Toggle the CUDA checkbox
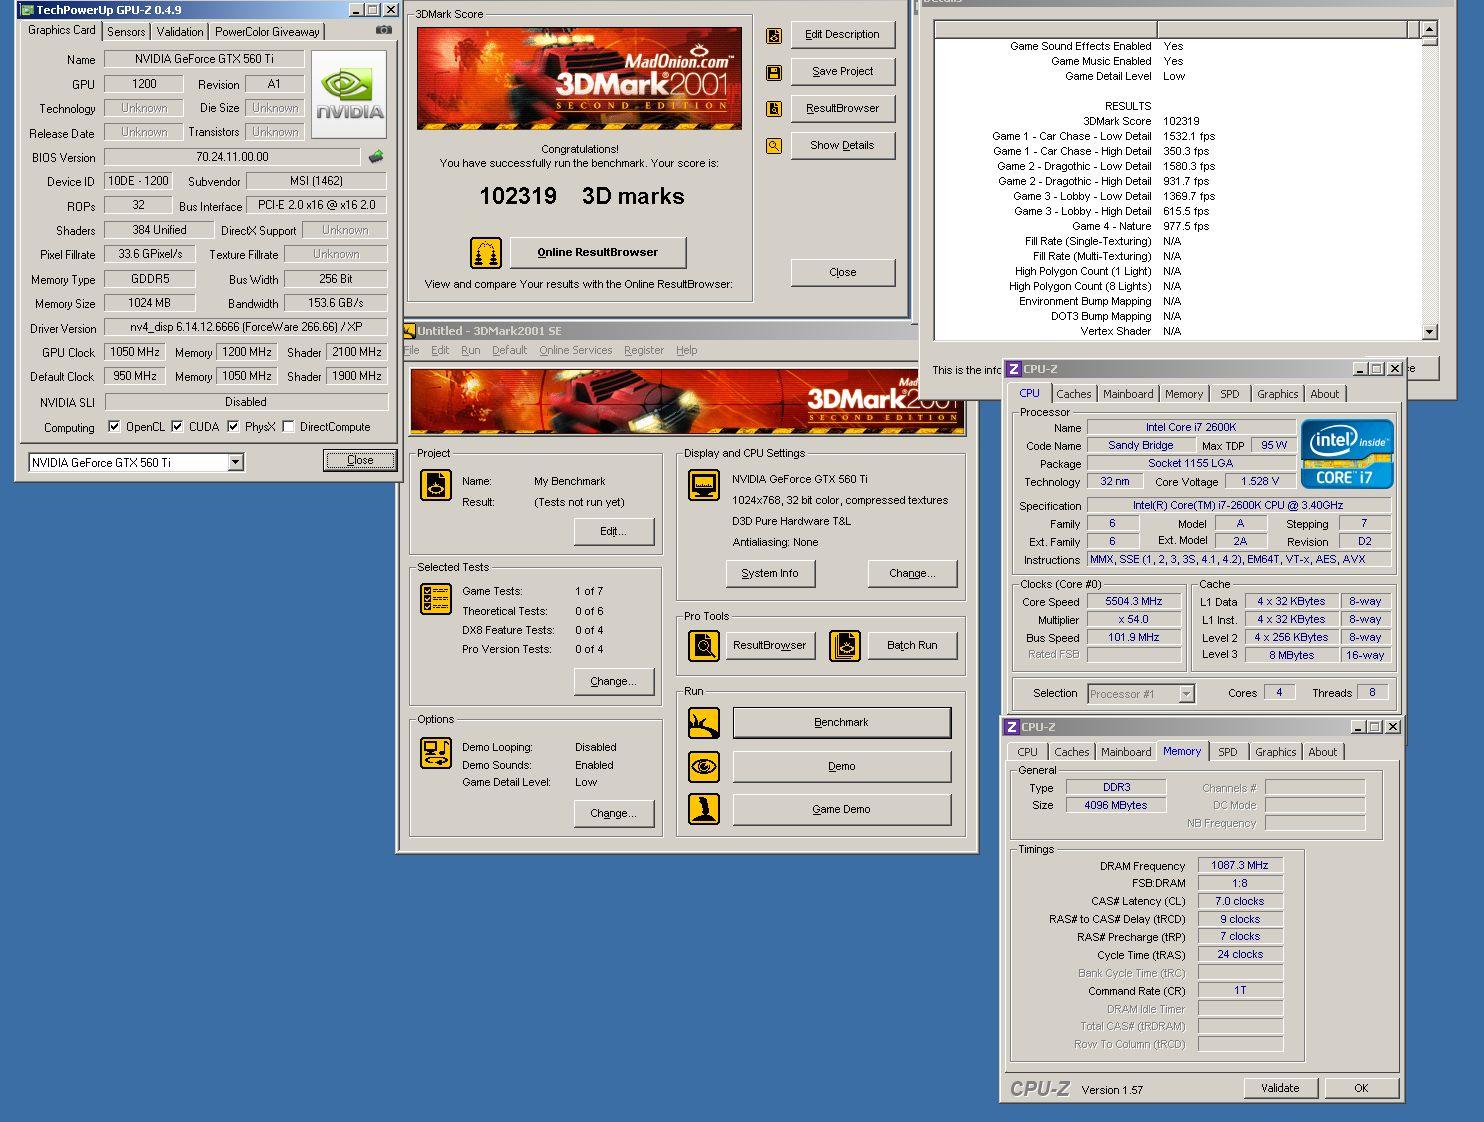This screenshot has height=1122, width=1484. pyautogui.click(x=177, y=427)
